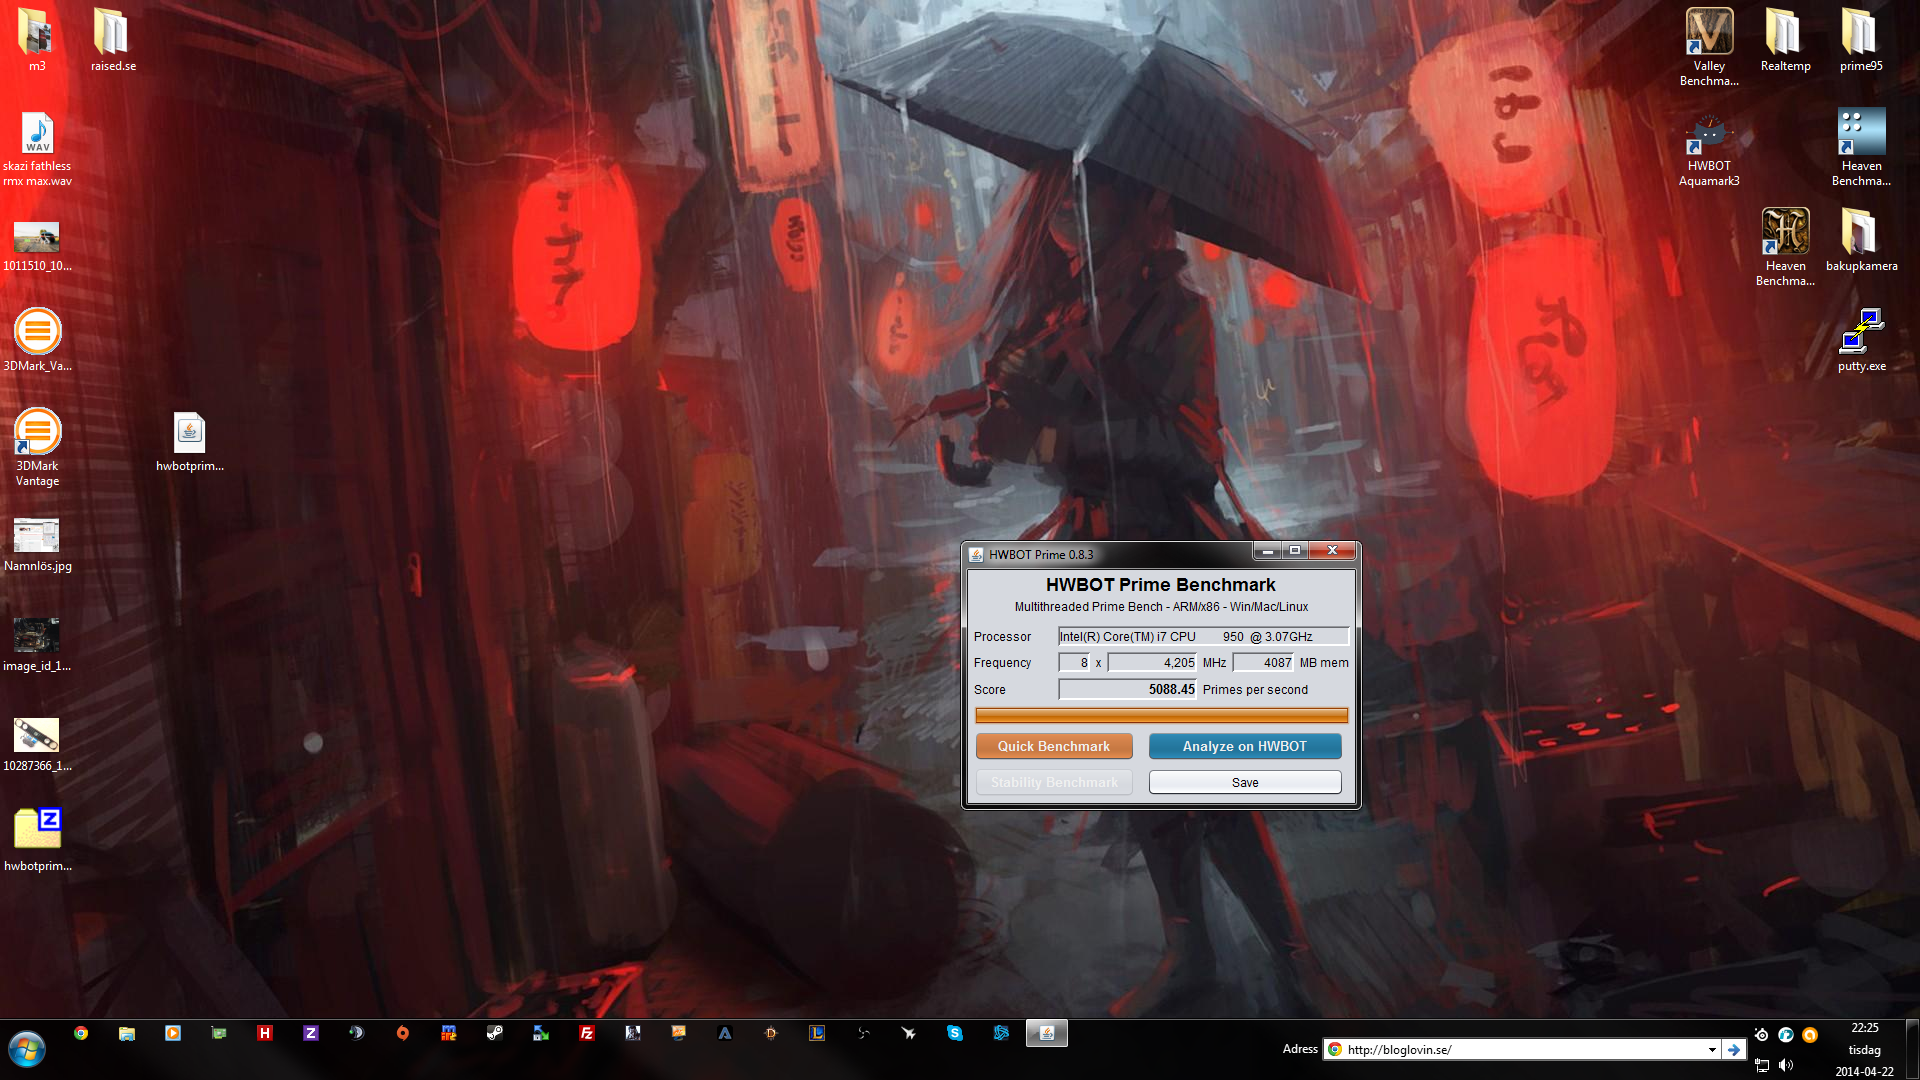Click Analyze on HWBOT button
Screen dimensions: 1920x1080
[x=1245, y=746]
